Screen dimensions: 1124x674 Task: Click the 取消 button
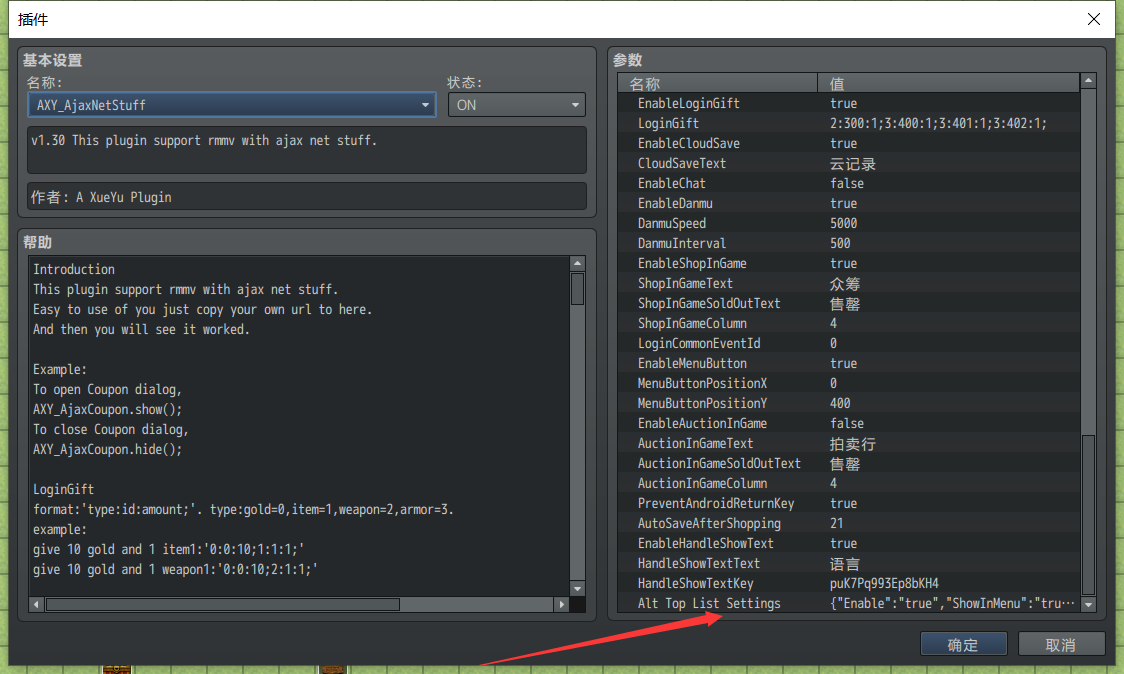pyautogui.click(x=1061, y=645)
